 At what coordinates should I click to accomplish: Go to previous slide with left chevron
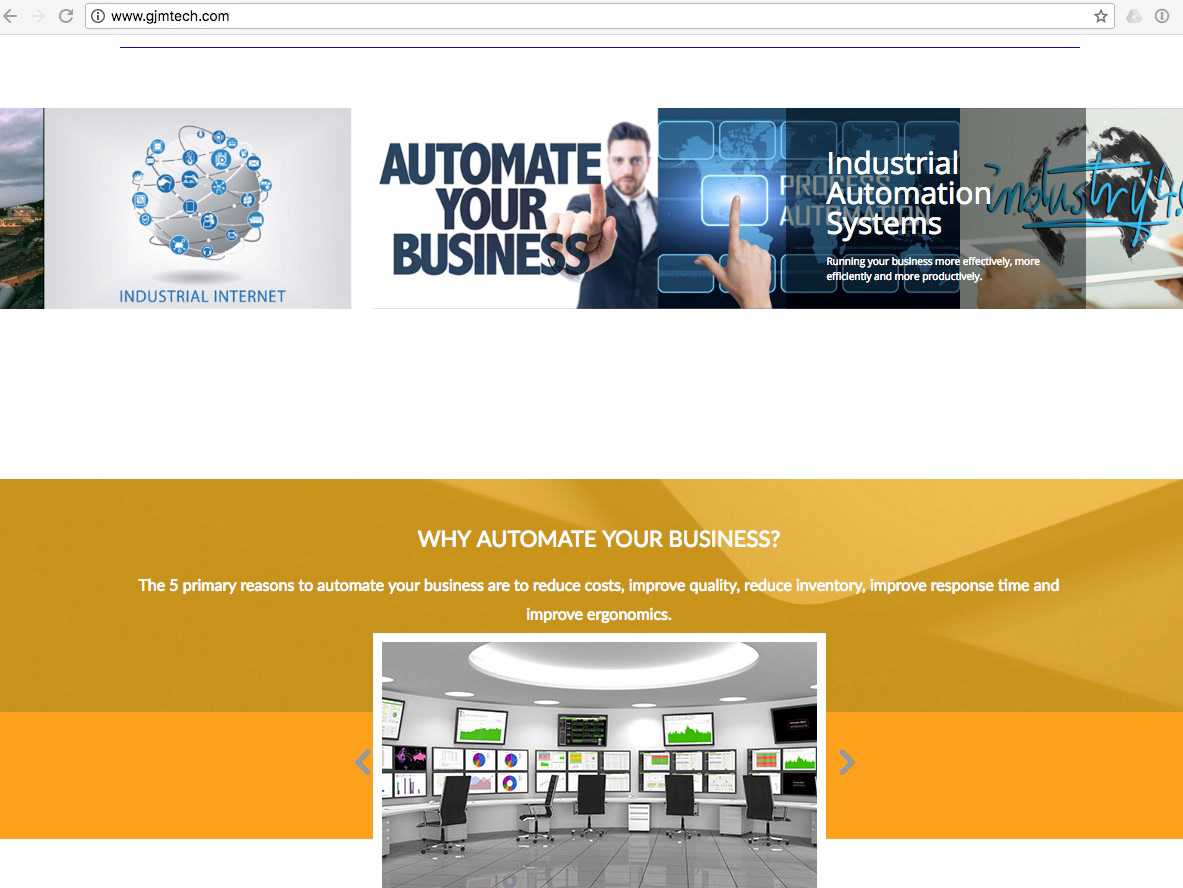[x=363, y=762]
